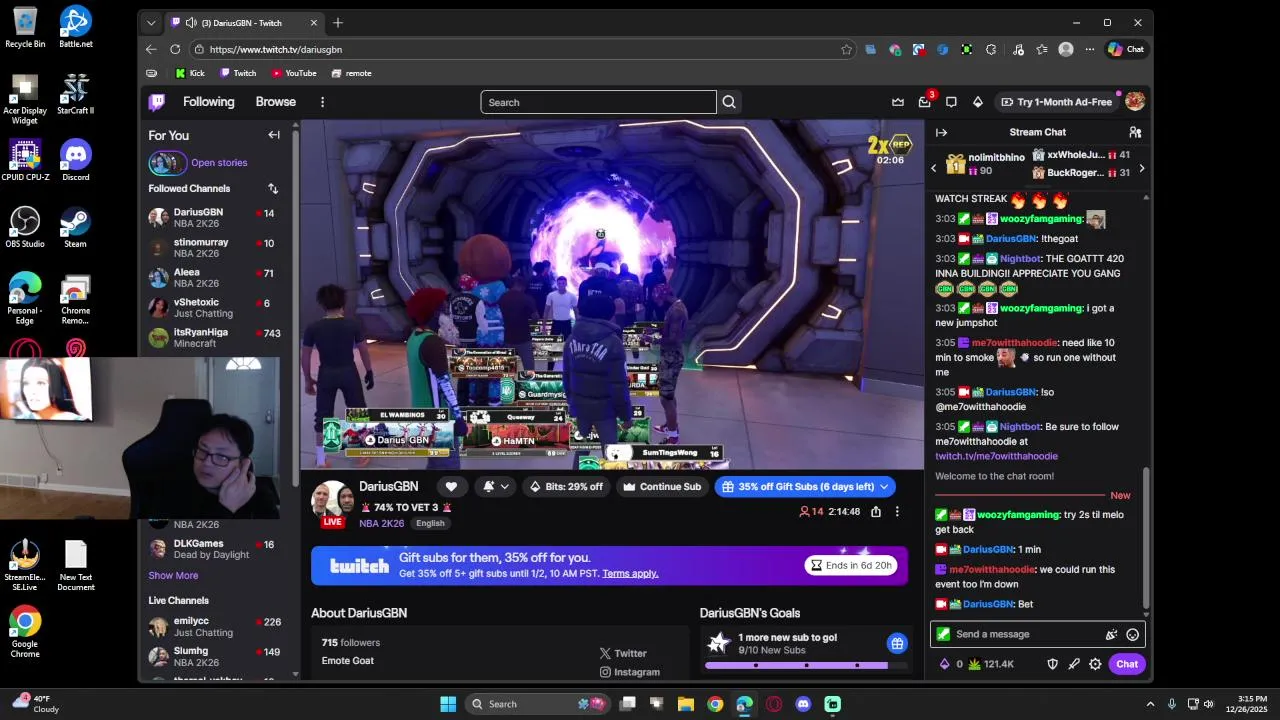
Task: Open stinomurray channel in sidebar
Action: [x=214, y=248]
